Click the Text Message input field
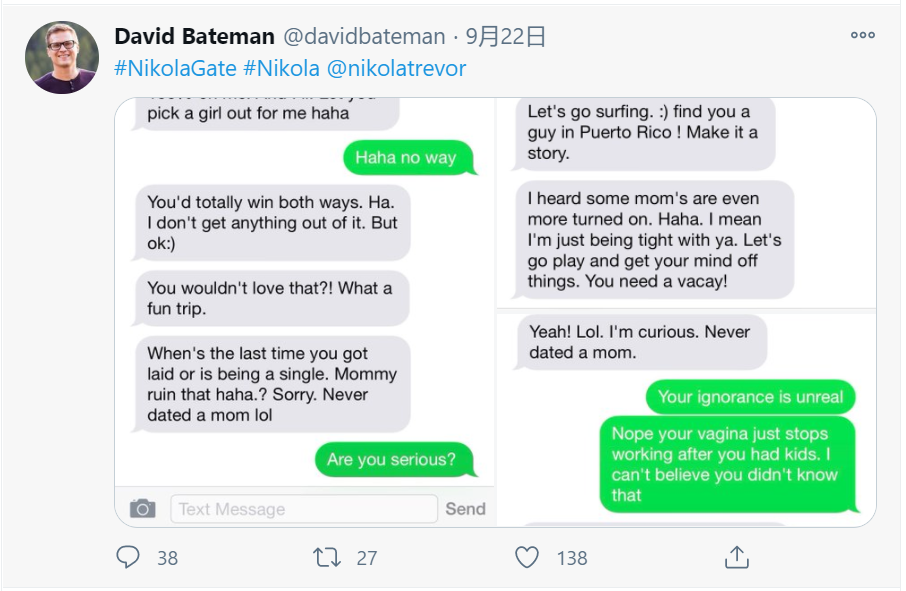Image resolution: width=906 pixels, height=591 pixels. point(304,509)
